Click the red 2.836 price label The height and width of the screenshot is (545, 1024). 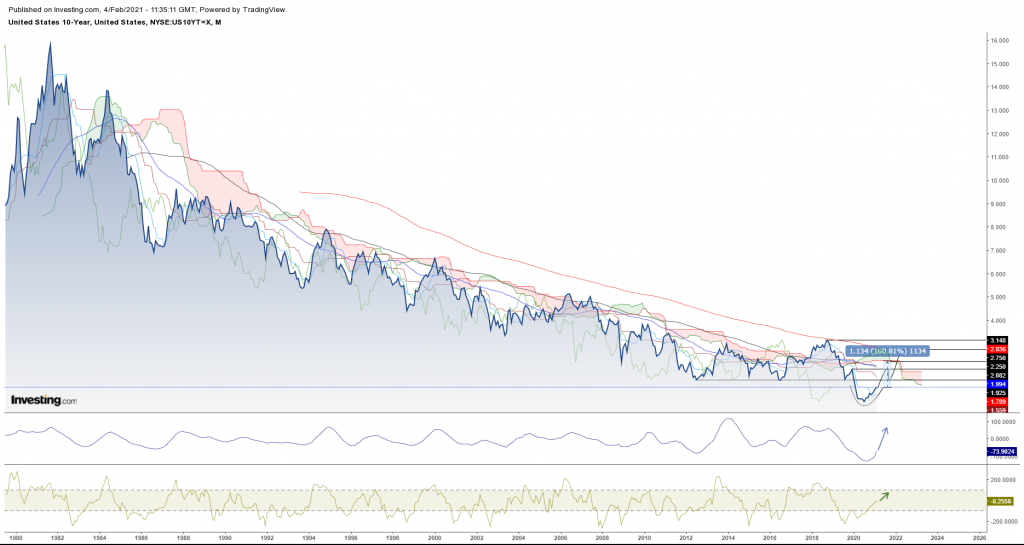[x=998, y=349]
